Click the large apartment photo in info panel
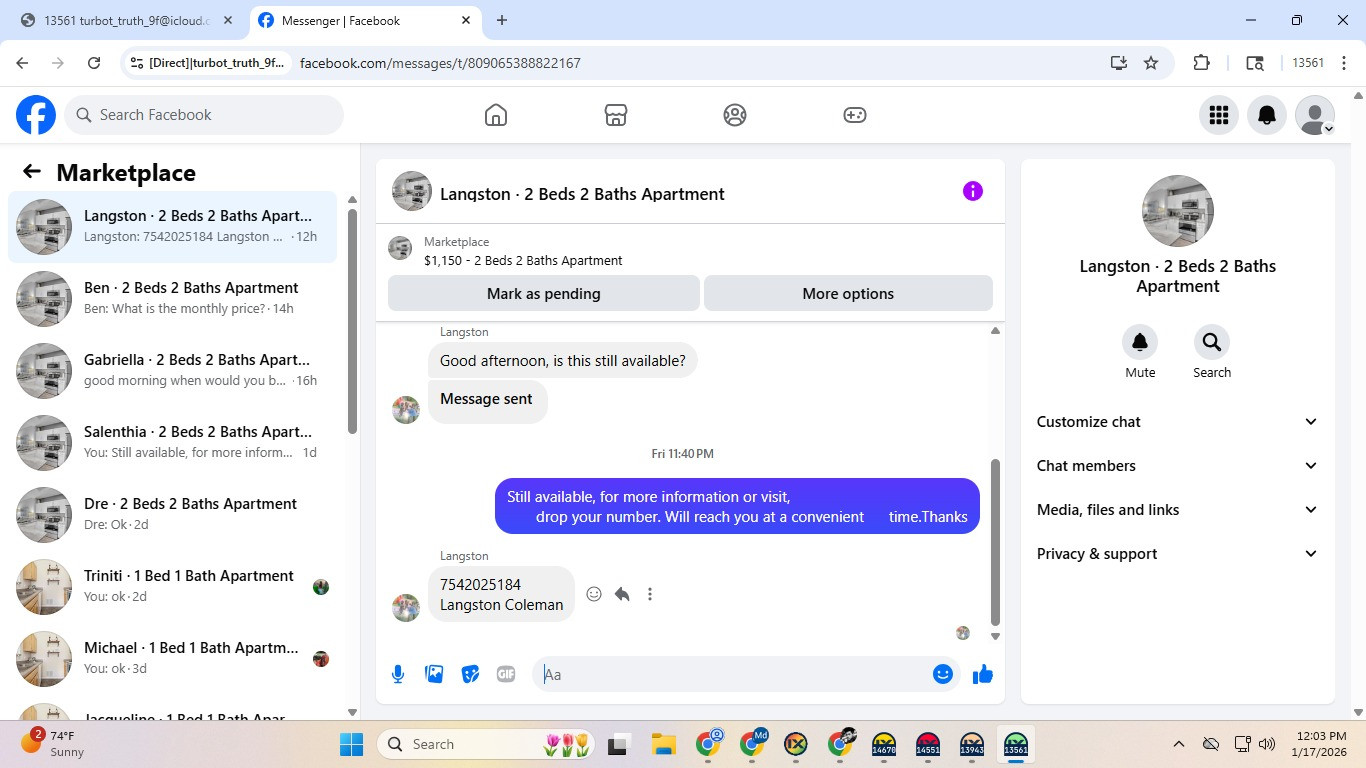The width and height of the screenshot is (1366, 768). [x=1178, y=211]
